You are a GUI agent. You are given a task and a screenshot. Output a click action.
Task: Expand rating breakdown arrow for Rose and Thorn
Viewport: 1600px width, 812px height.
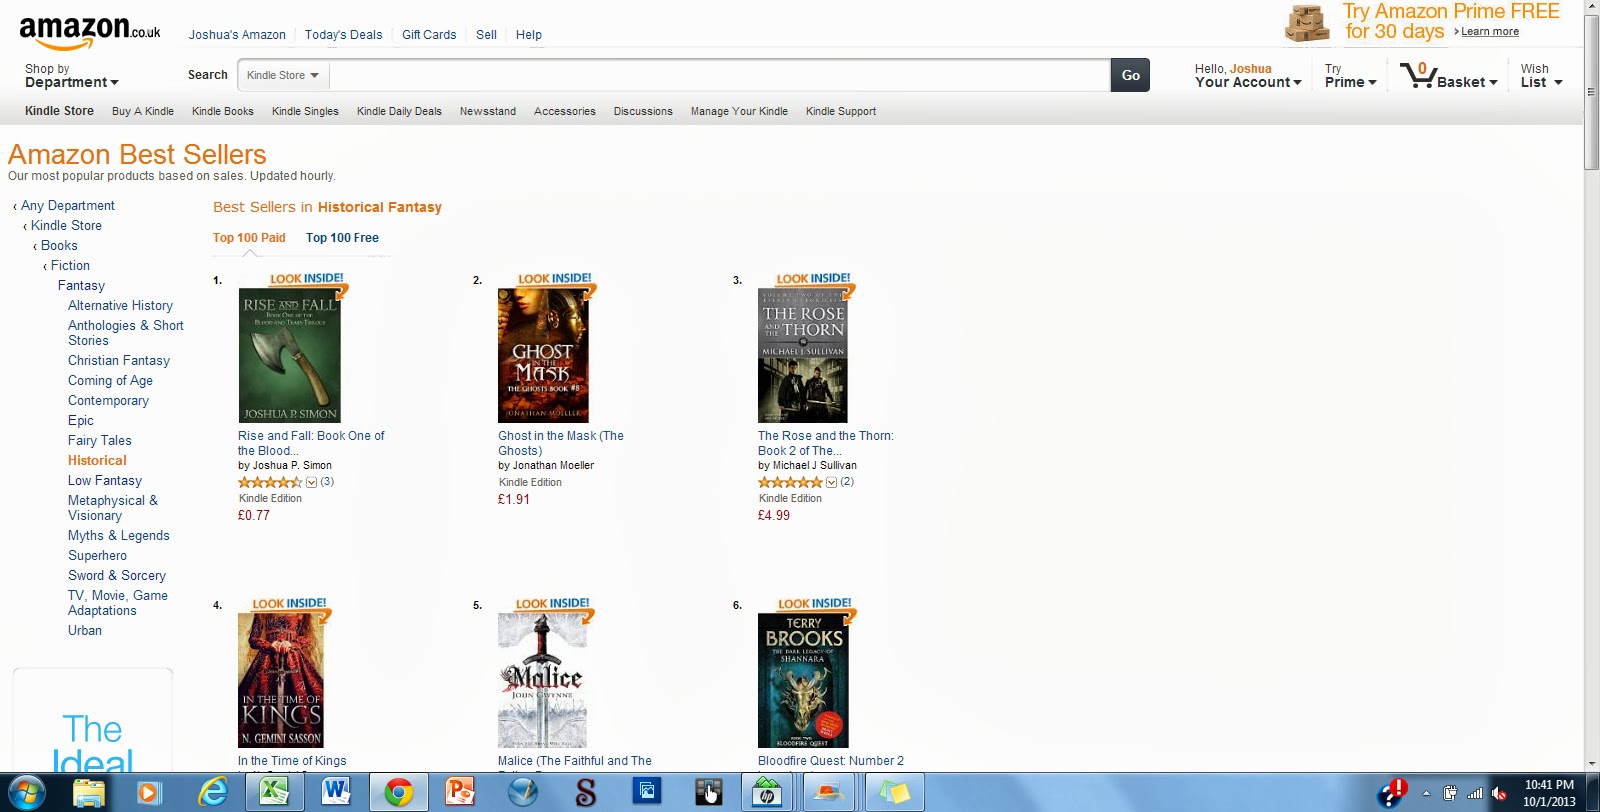coord(831,482)
